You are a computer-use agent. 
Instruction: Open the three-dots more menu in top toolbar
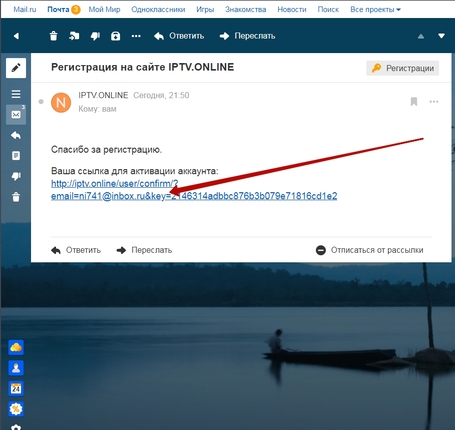[136, 36]
